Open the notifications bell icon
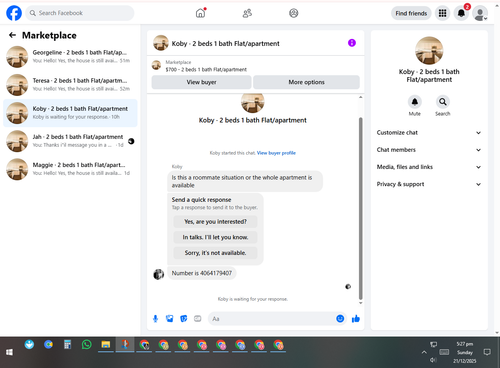The image size is (500, 368). [461, 13]
